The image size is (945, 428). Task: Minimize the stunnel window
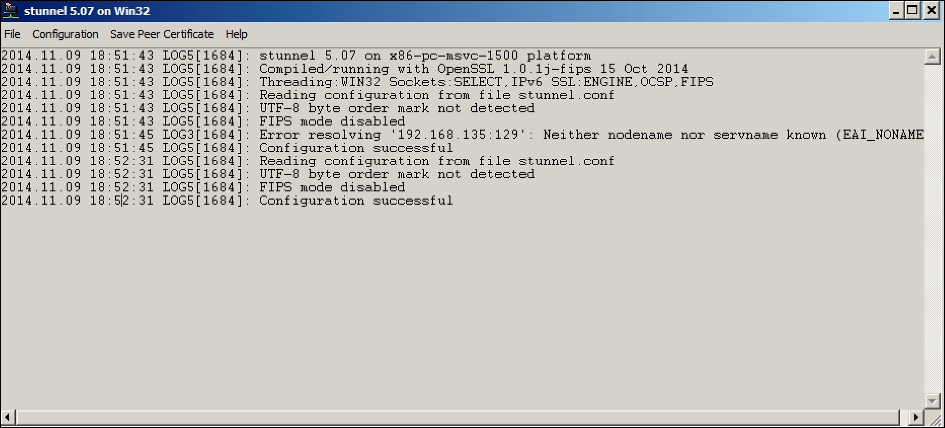896,11
